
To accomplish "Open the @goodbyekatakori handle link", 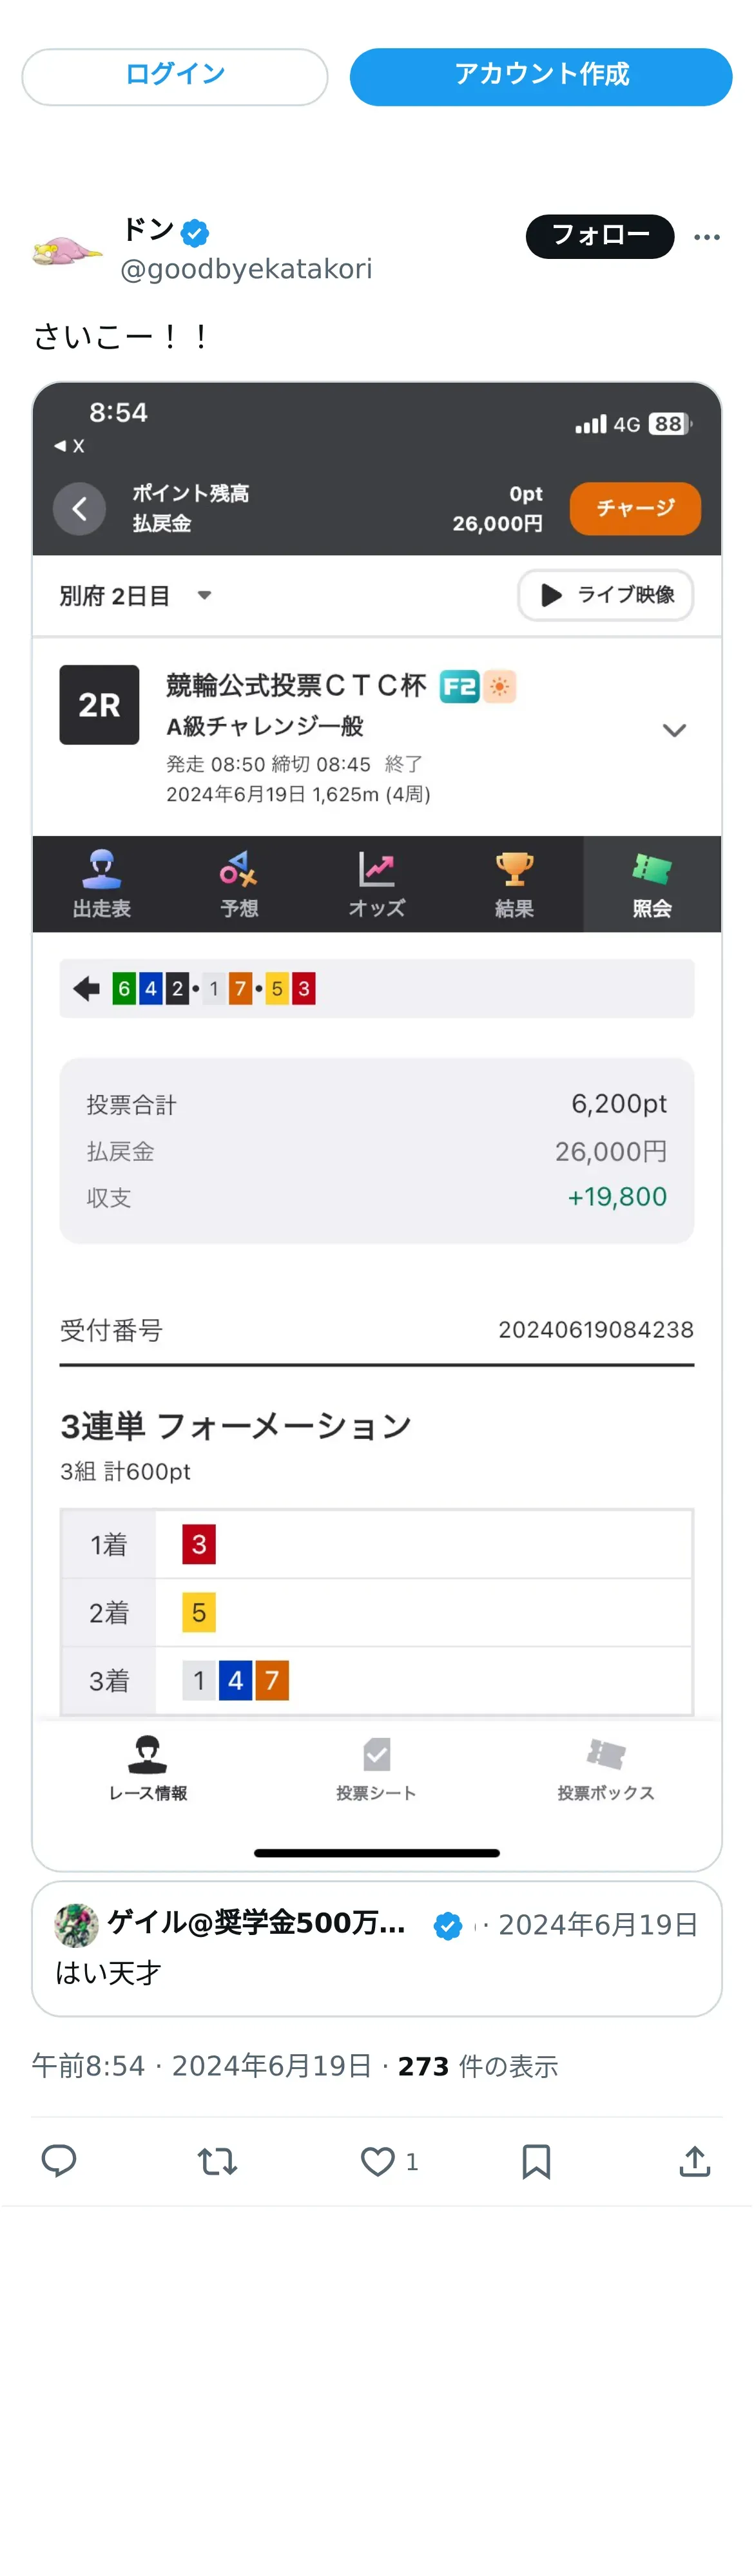I will coord(246,269).
